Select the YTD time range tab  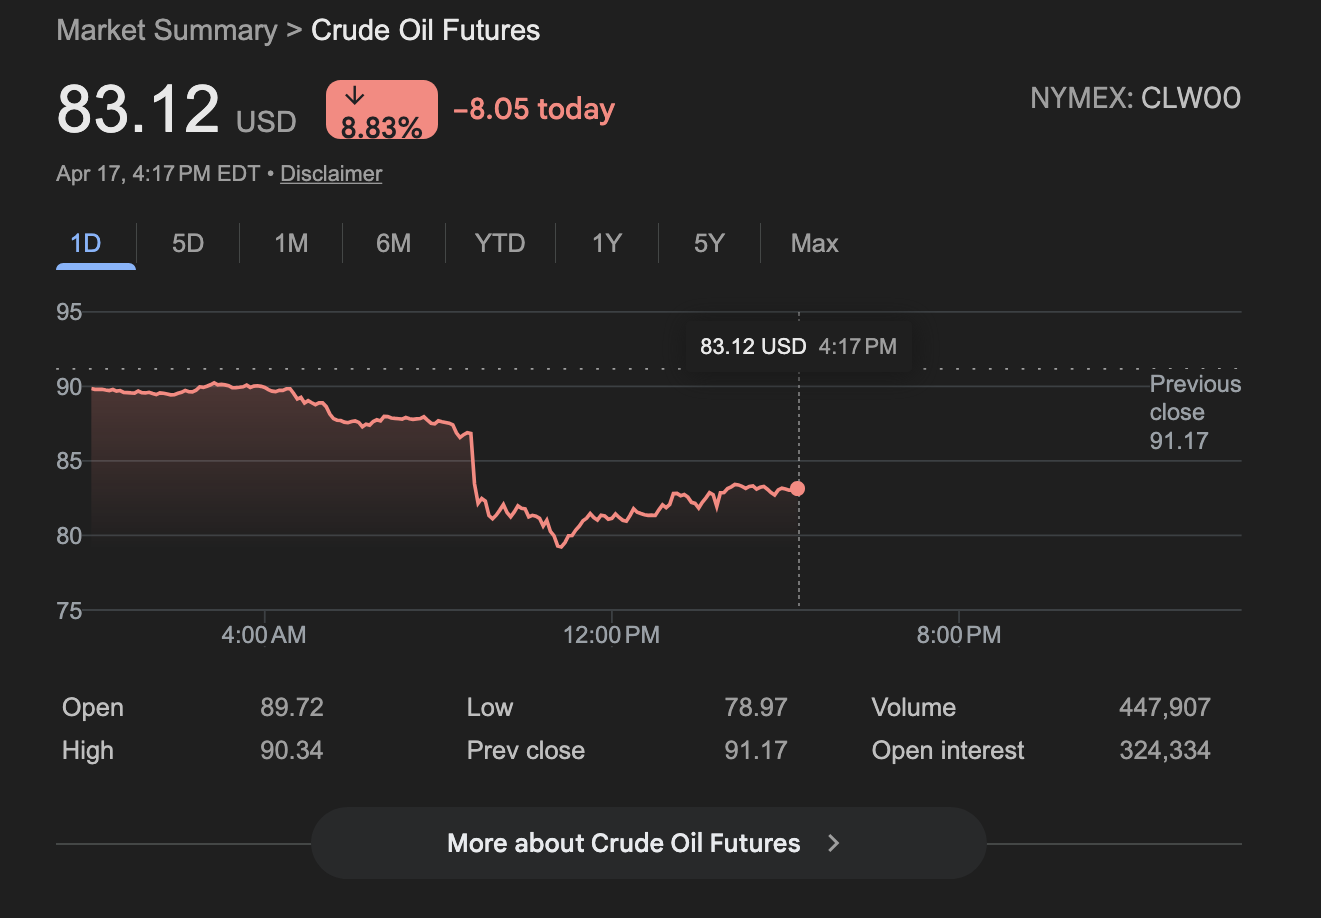500,244
